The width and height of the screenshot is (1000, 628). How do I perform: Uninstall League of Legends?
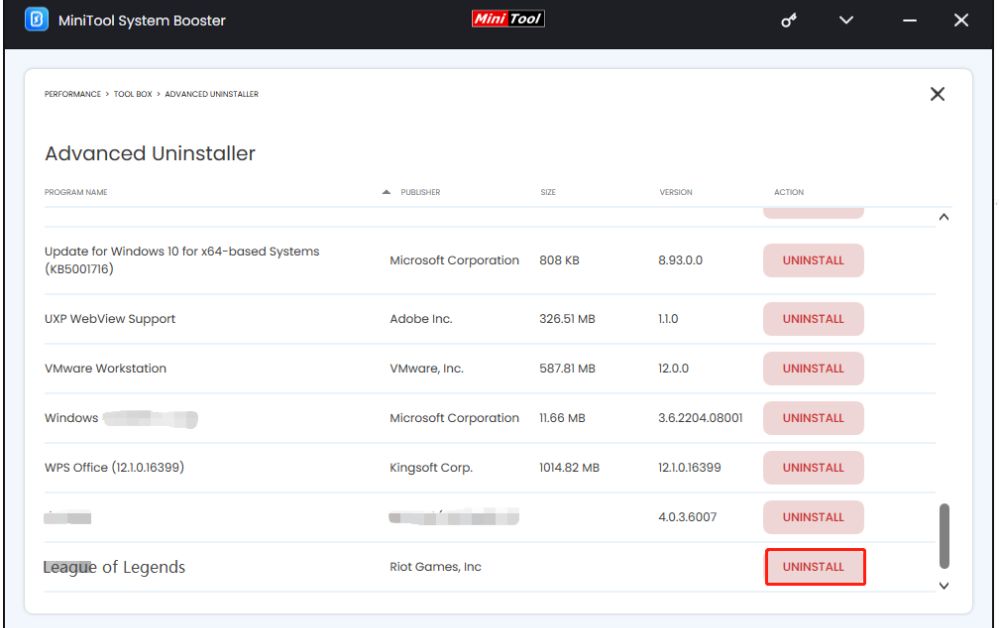814,567
